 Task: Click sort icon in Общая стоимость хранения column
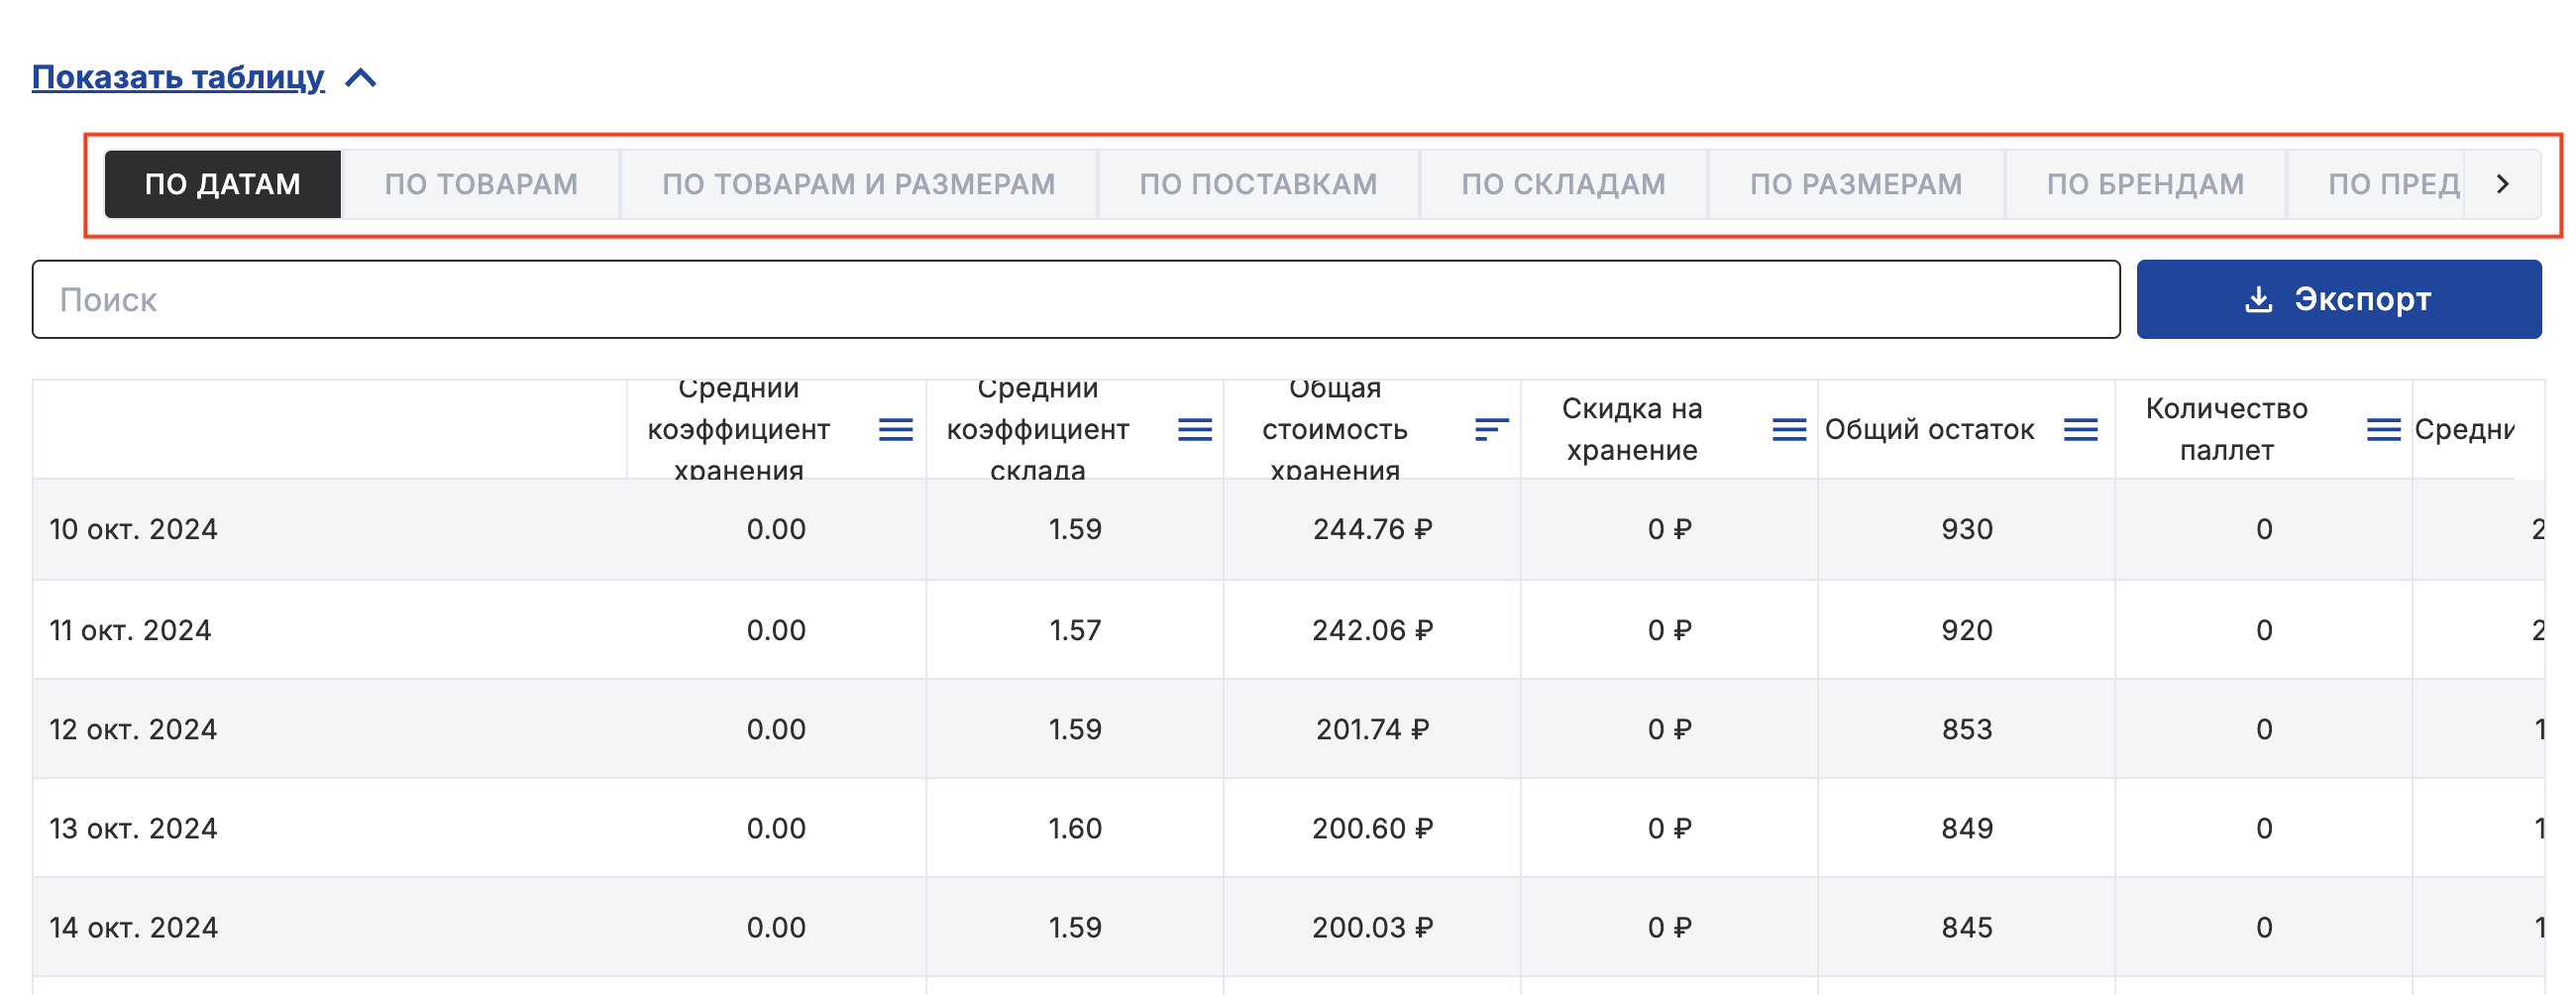[1490, 430]
